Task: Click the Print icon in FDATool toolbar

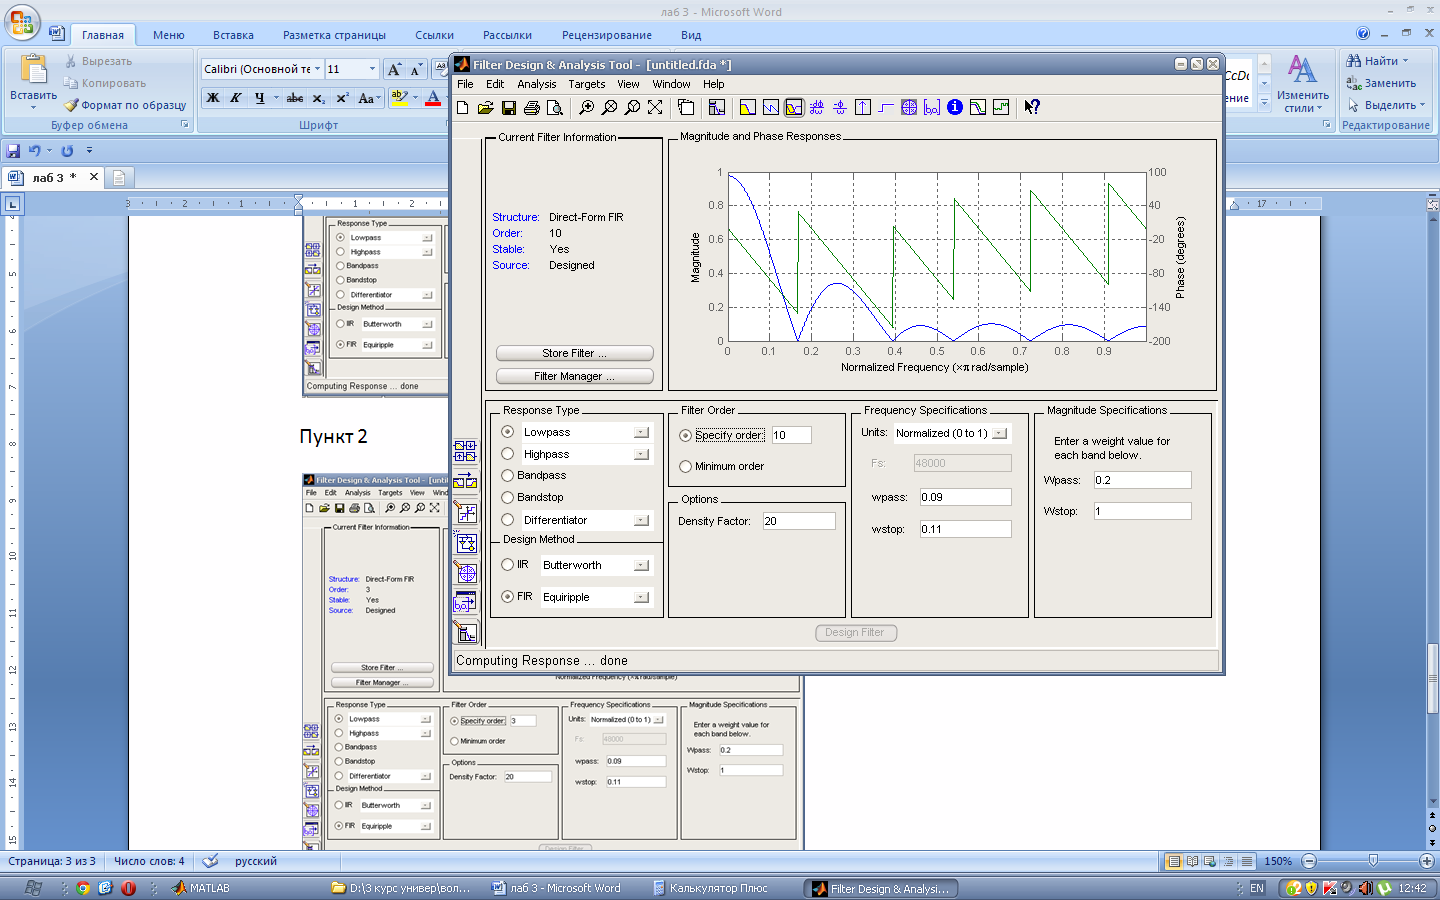Action: pos(532,107)
